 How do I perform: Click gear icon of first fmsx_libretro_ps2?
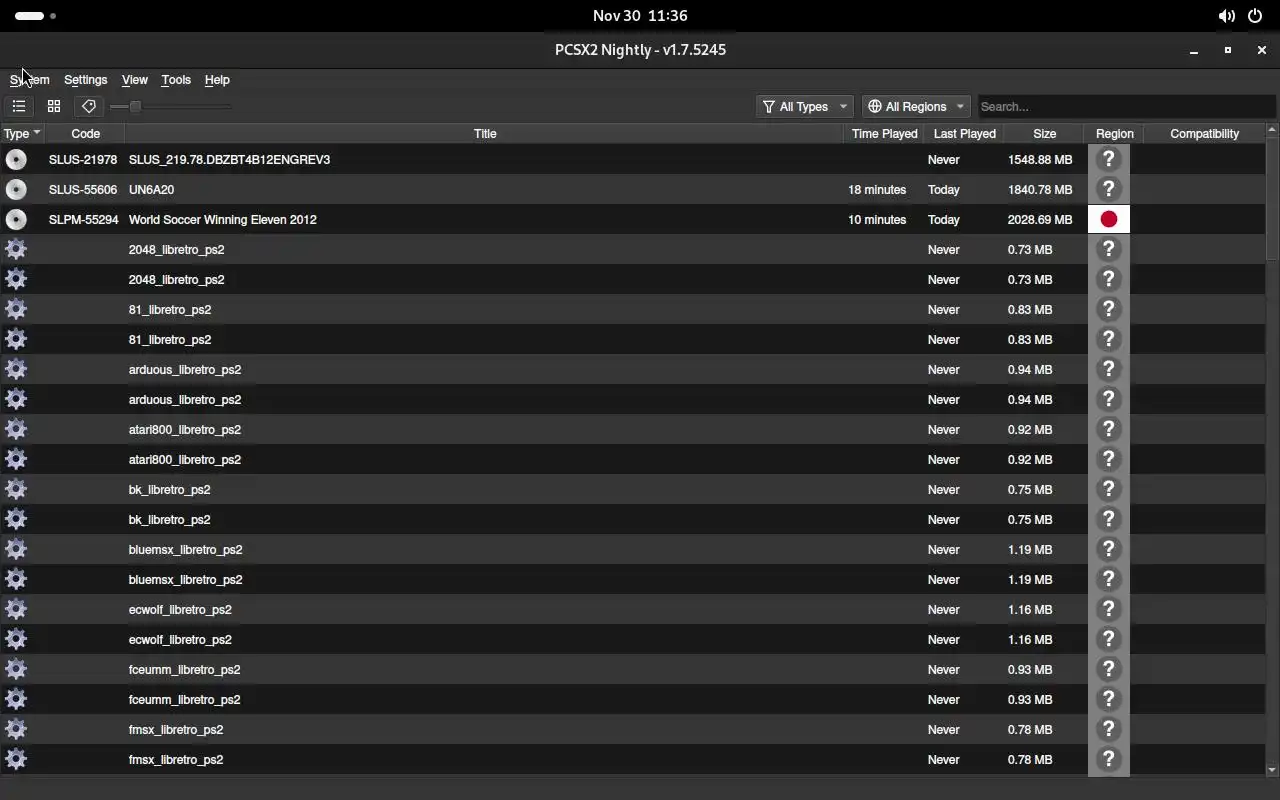[x=16, y=729]
